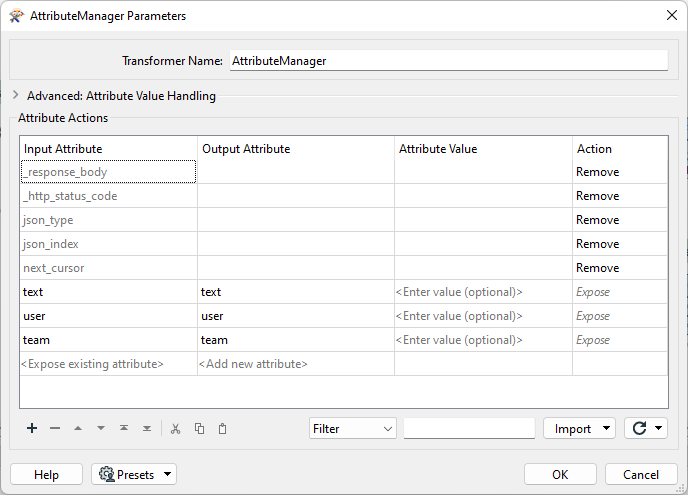Select the next_cursor input attribute

point(108,268)
